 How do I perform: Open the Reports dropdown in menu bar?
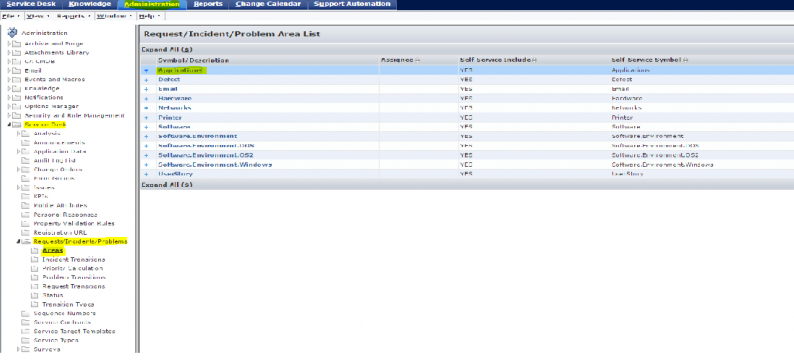73,16
